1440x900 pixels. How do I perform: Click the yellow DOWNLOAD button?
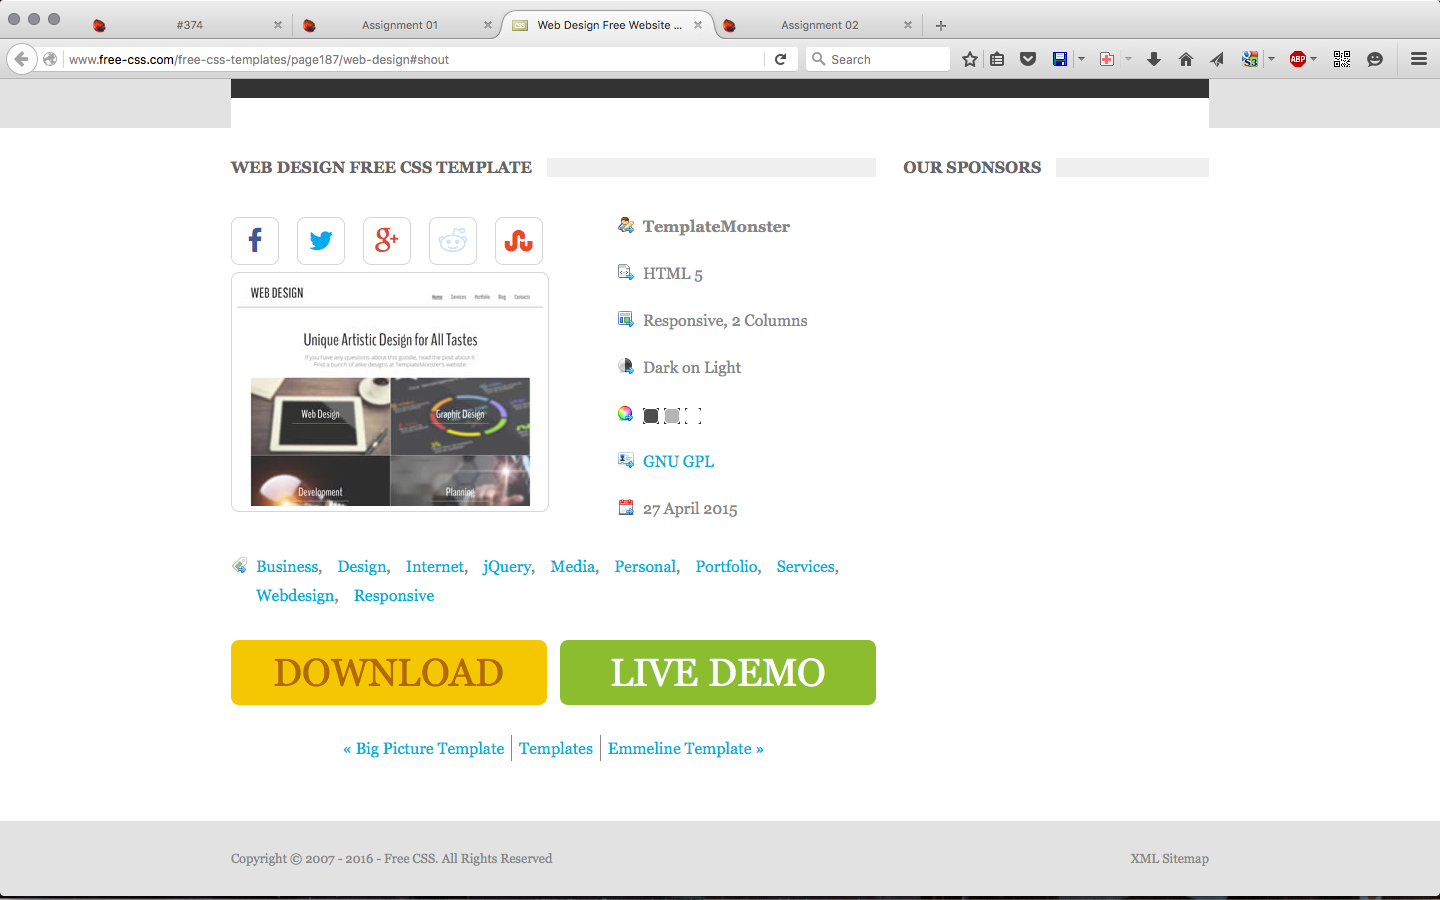pyautogui.click(x=389, y=672)
